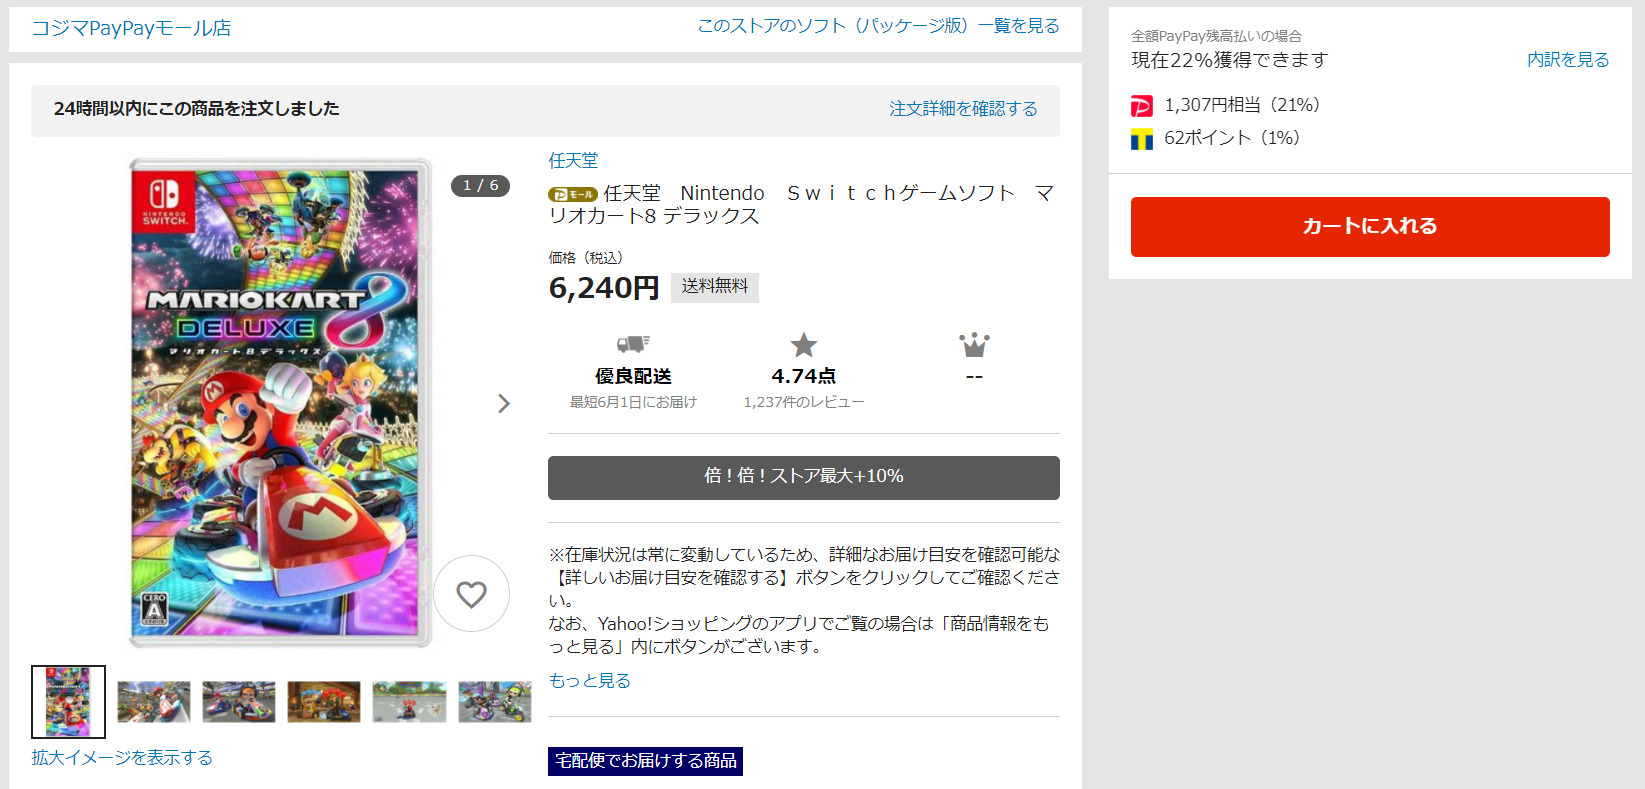This screenshot has width=1645, height=789.
Task: Open 1,237件のレビュー reviews
Action: (x=804, y=402)
